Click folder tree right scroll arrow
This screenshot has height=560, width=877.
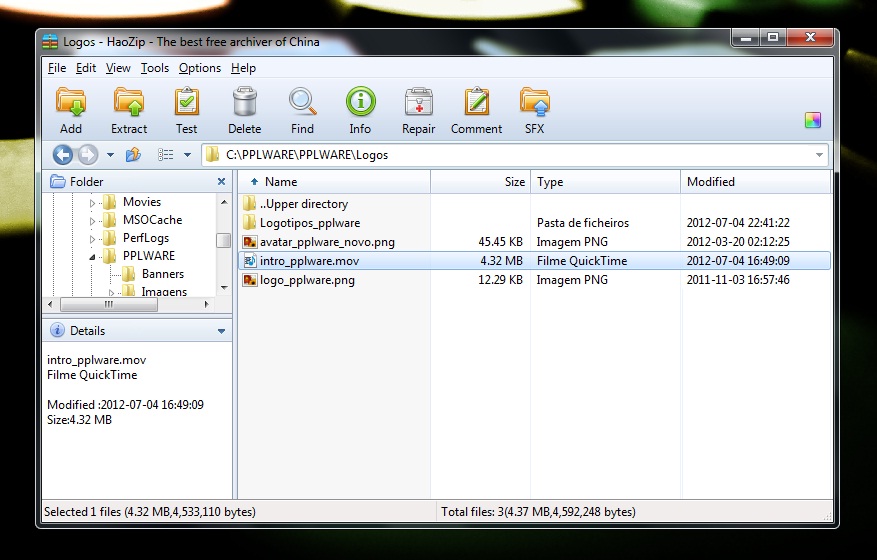pos(206,304)
